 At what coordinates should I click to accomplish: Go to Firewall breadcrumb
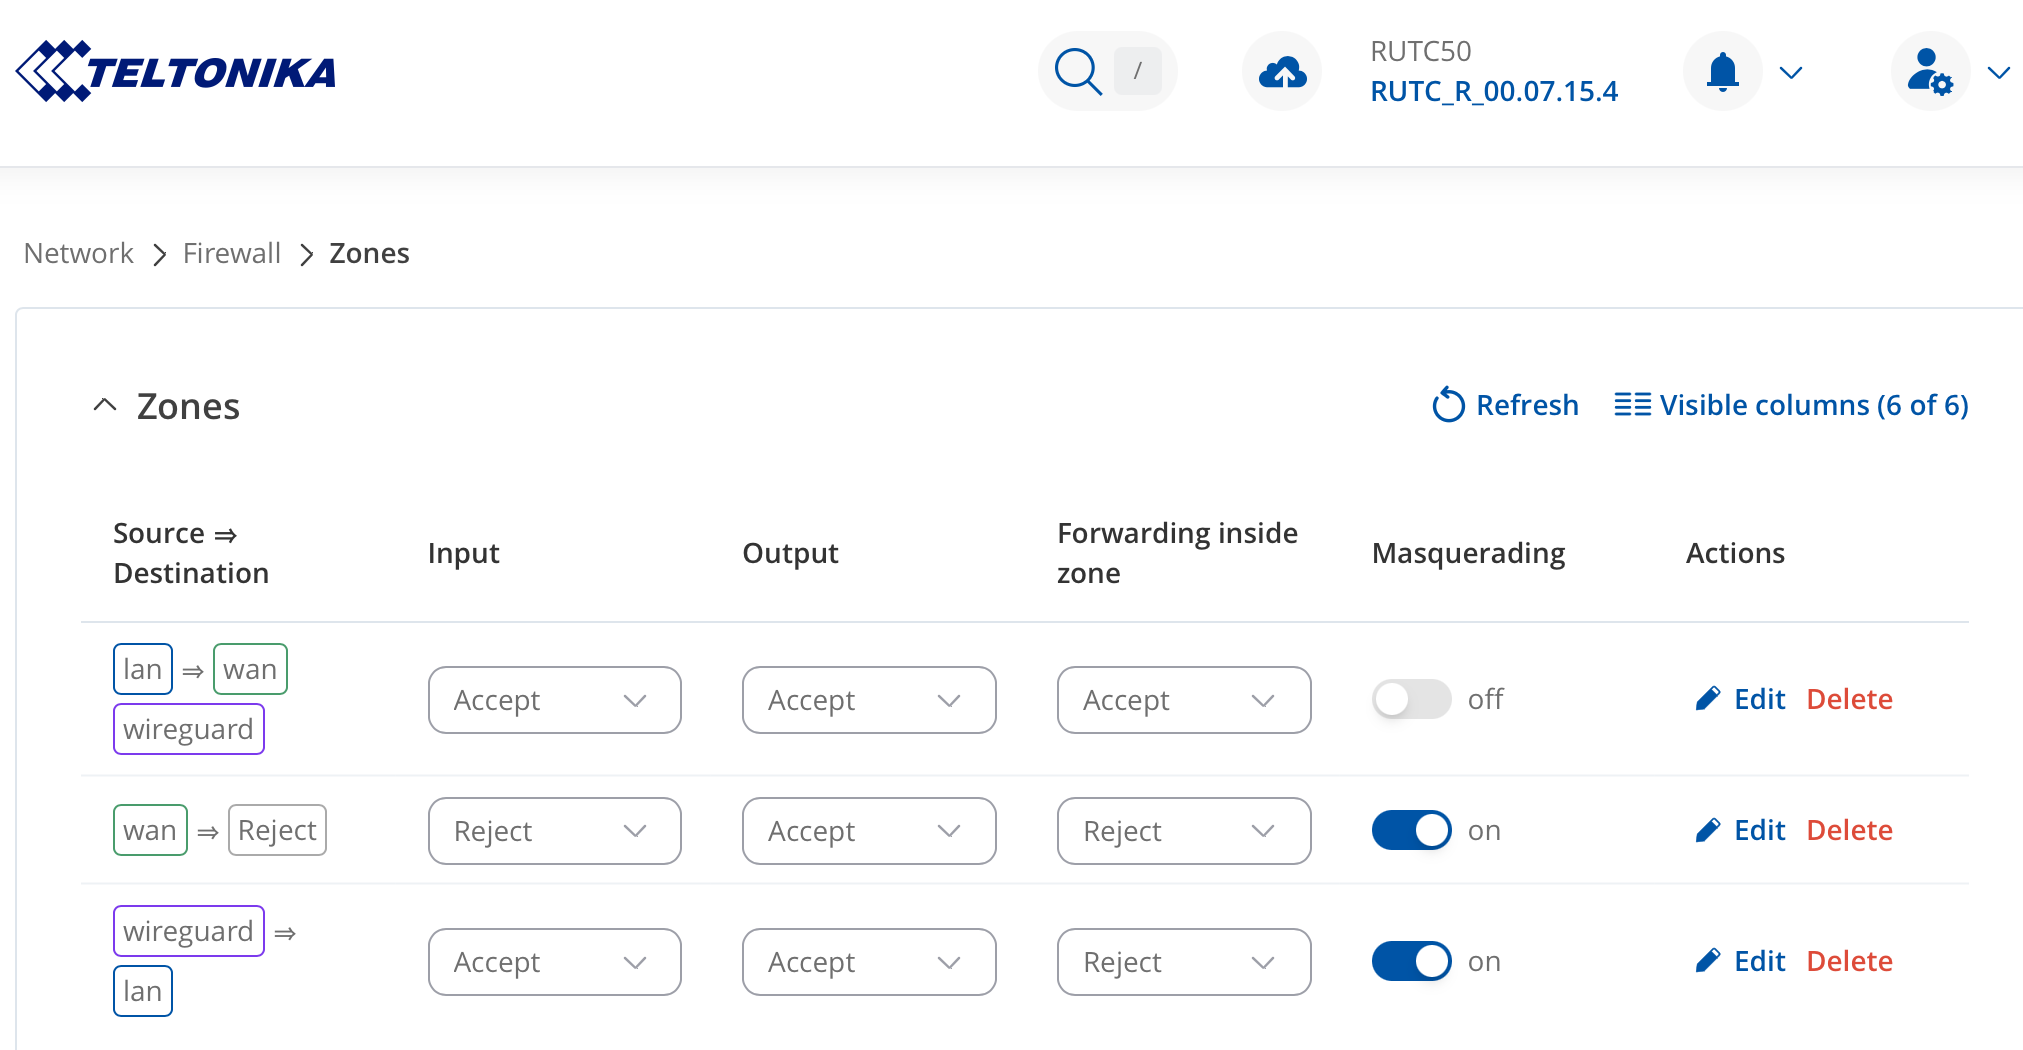click(232, 253)
